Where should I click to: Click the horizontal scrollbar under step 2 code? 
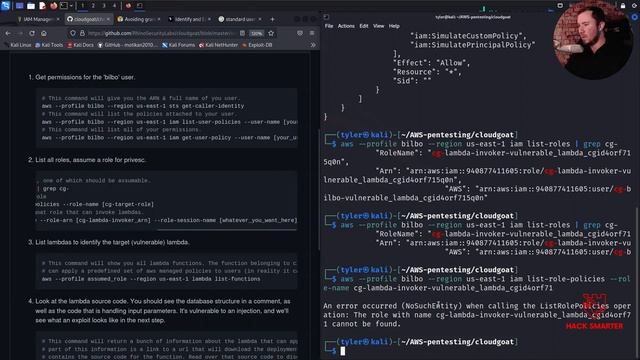[227, 230]
